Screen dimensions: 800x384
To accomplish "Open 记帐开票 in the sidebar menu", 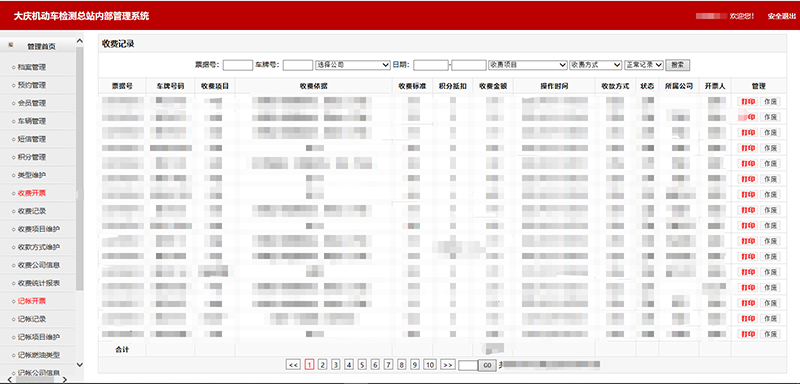I will (x=32, y=301).
